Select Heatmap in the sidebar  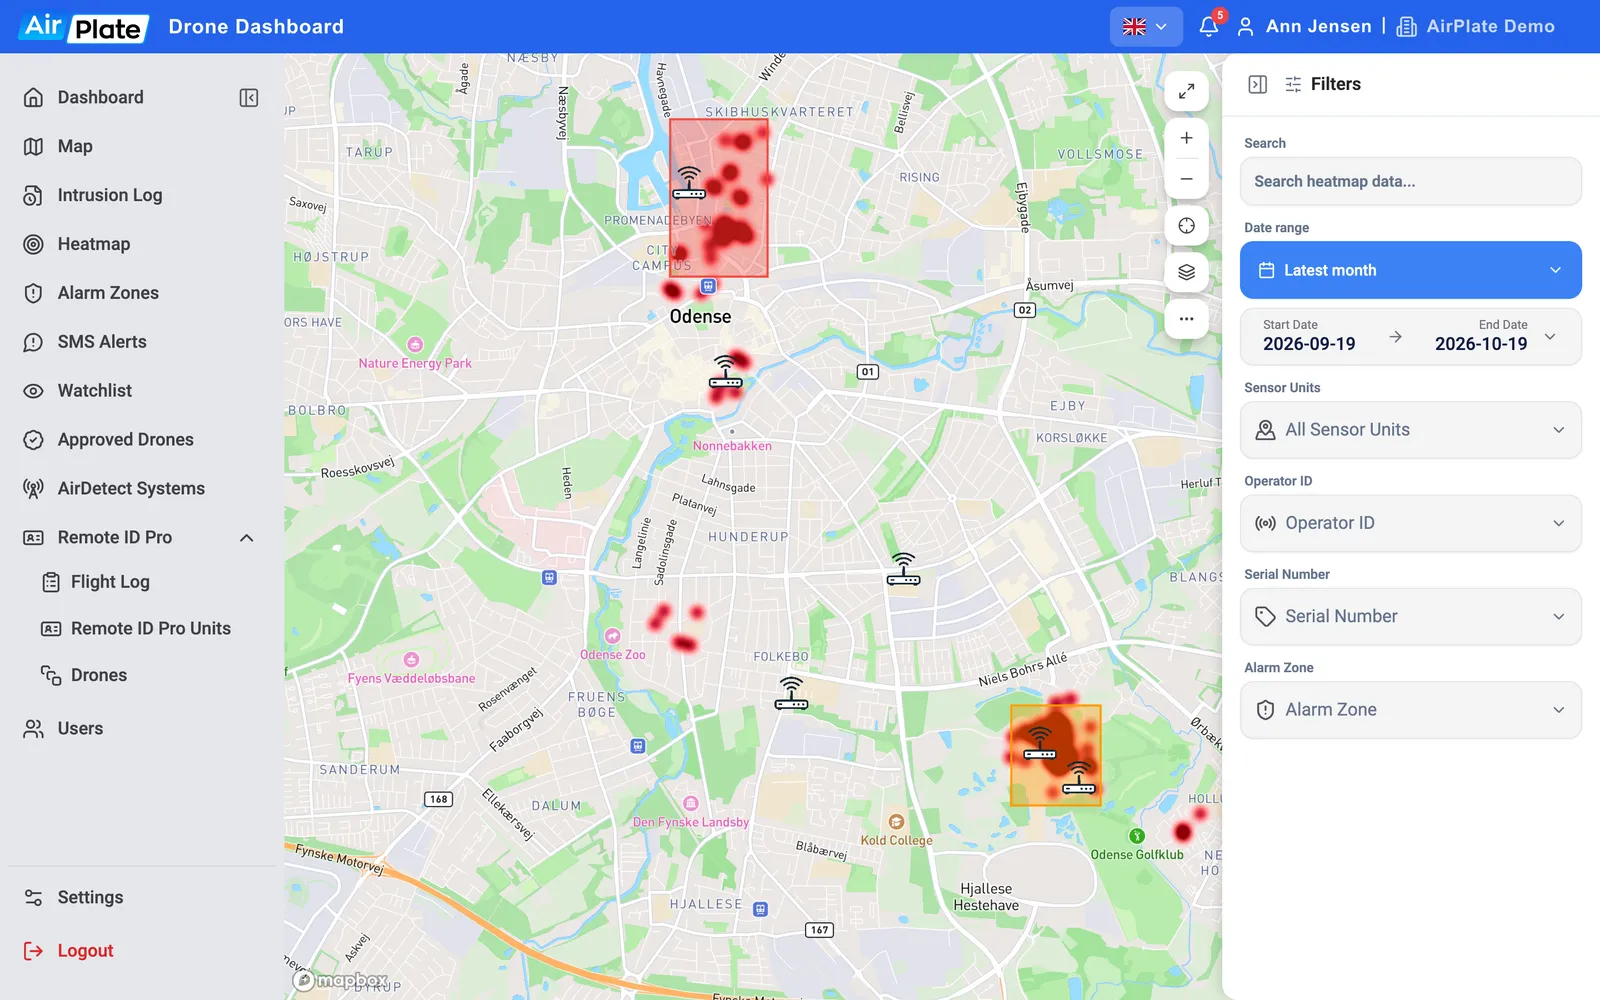tap(94, 244)
